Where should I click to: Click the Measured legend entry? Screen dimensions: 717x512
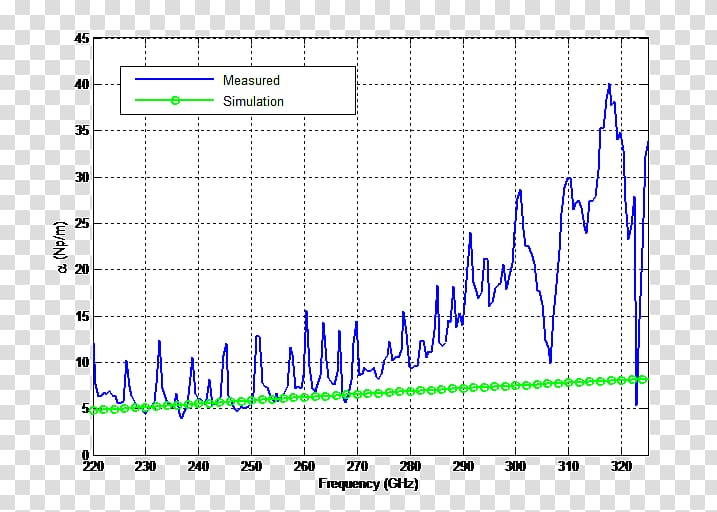click(x=251, y=80)
